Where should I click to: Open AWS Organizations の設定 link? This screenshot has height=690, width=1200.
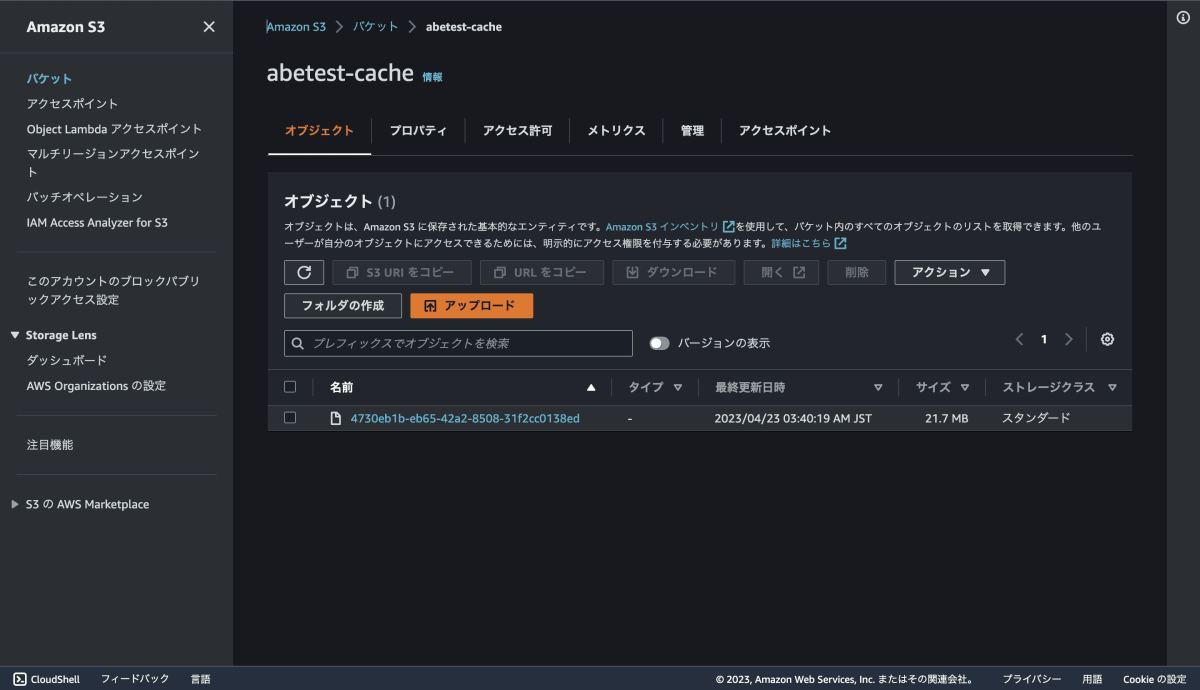point(96,386)
